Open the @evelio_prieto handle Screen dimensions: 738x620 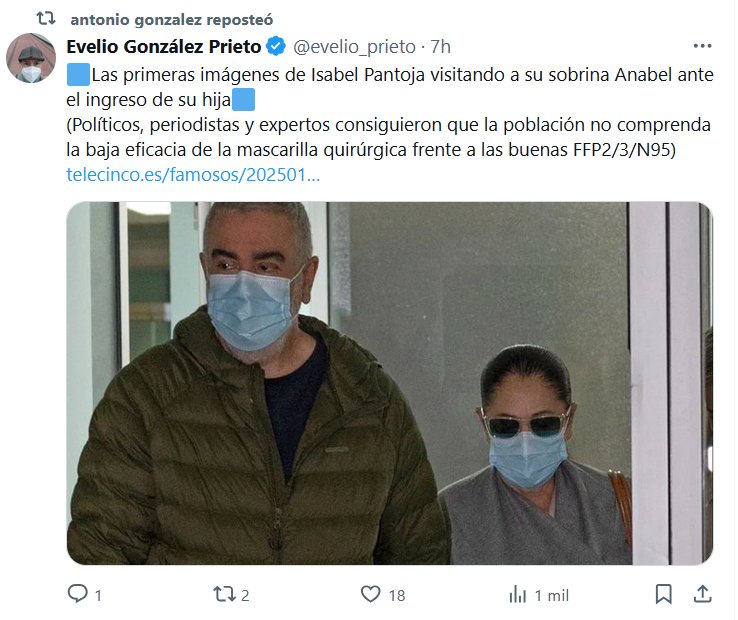tap(354, 47)
